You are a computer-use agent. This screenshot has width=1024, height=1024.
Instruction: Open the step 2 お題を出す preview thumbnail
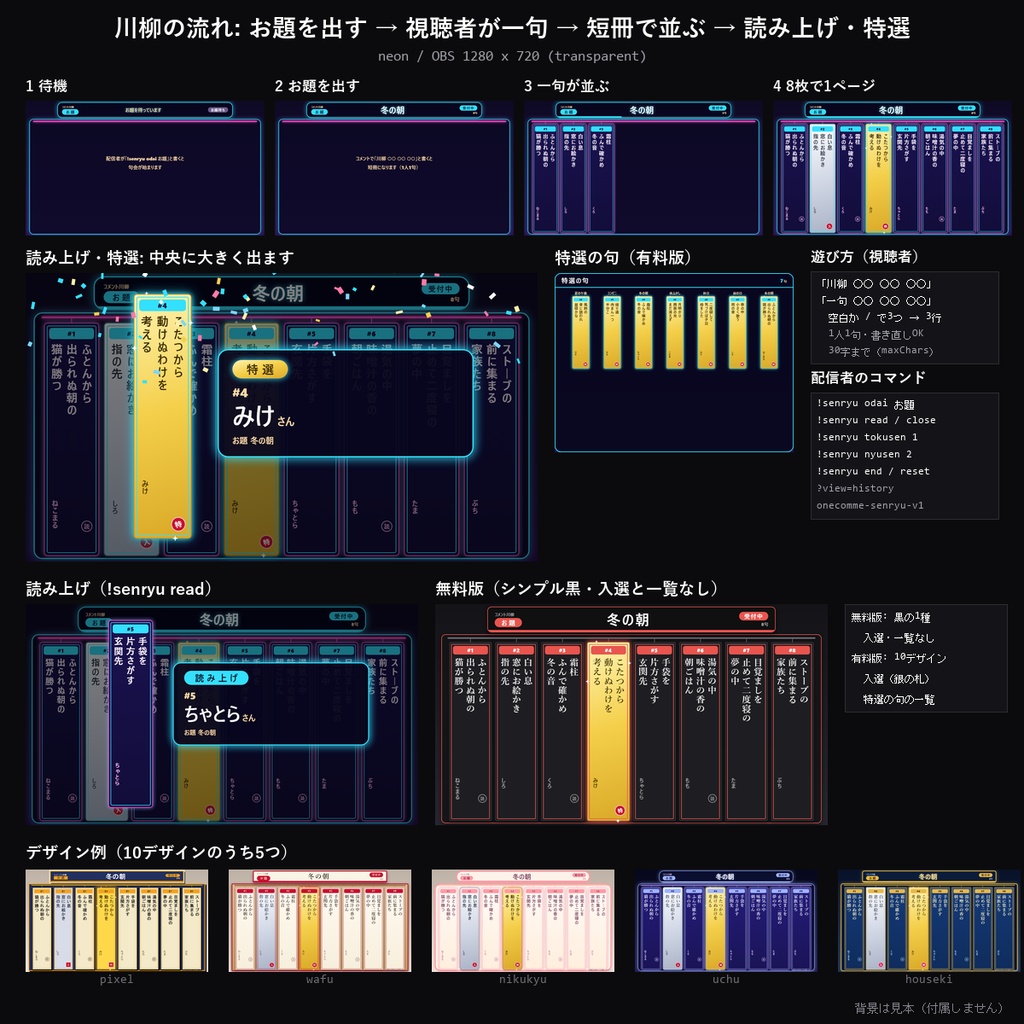tap(394, 168)
